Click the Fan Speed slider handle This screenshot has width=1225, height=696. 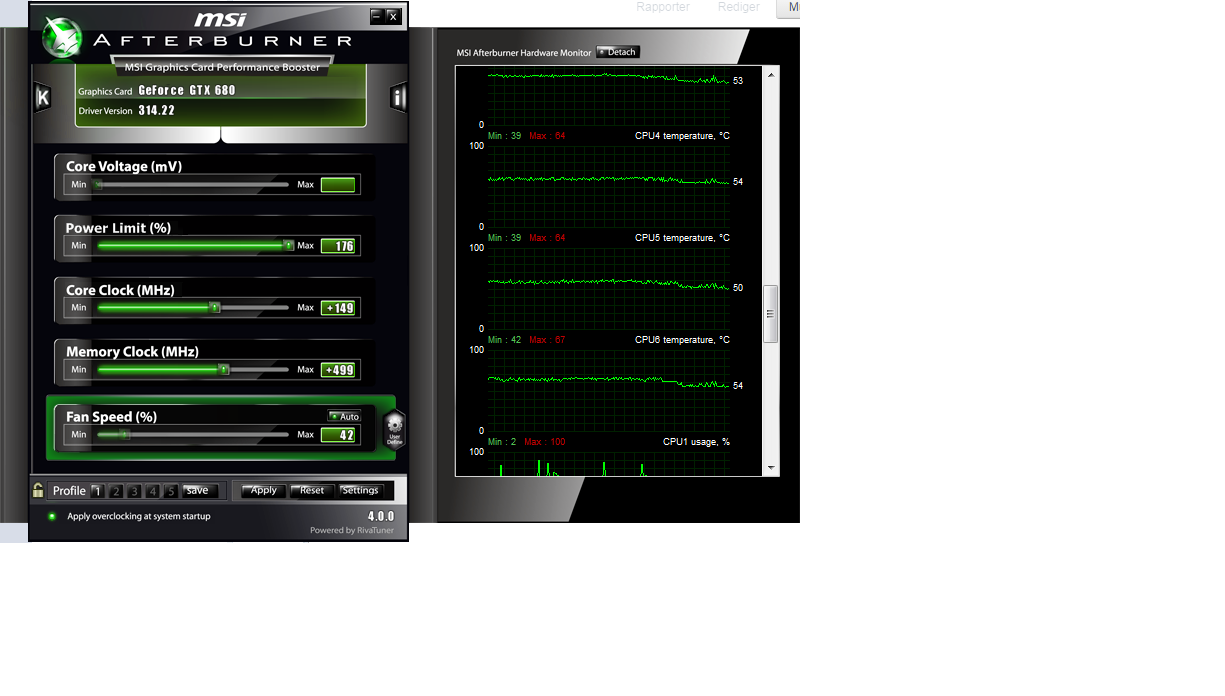click(124, 435)
